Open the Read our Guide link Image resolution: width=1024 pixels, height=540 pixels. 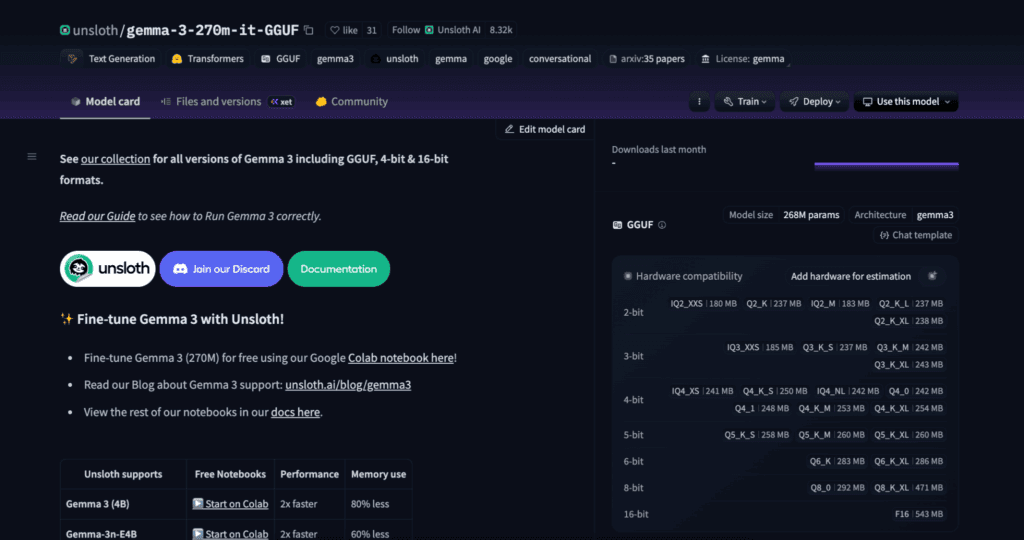click(97, 216)
